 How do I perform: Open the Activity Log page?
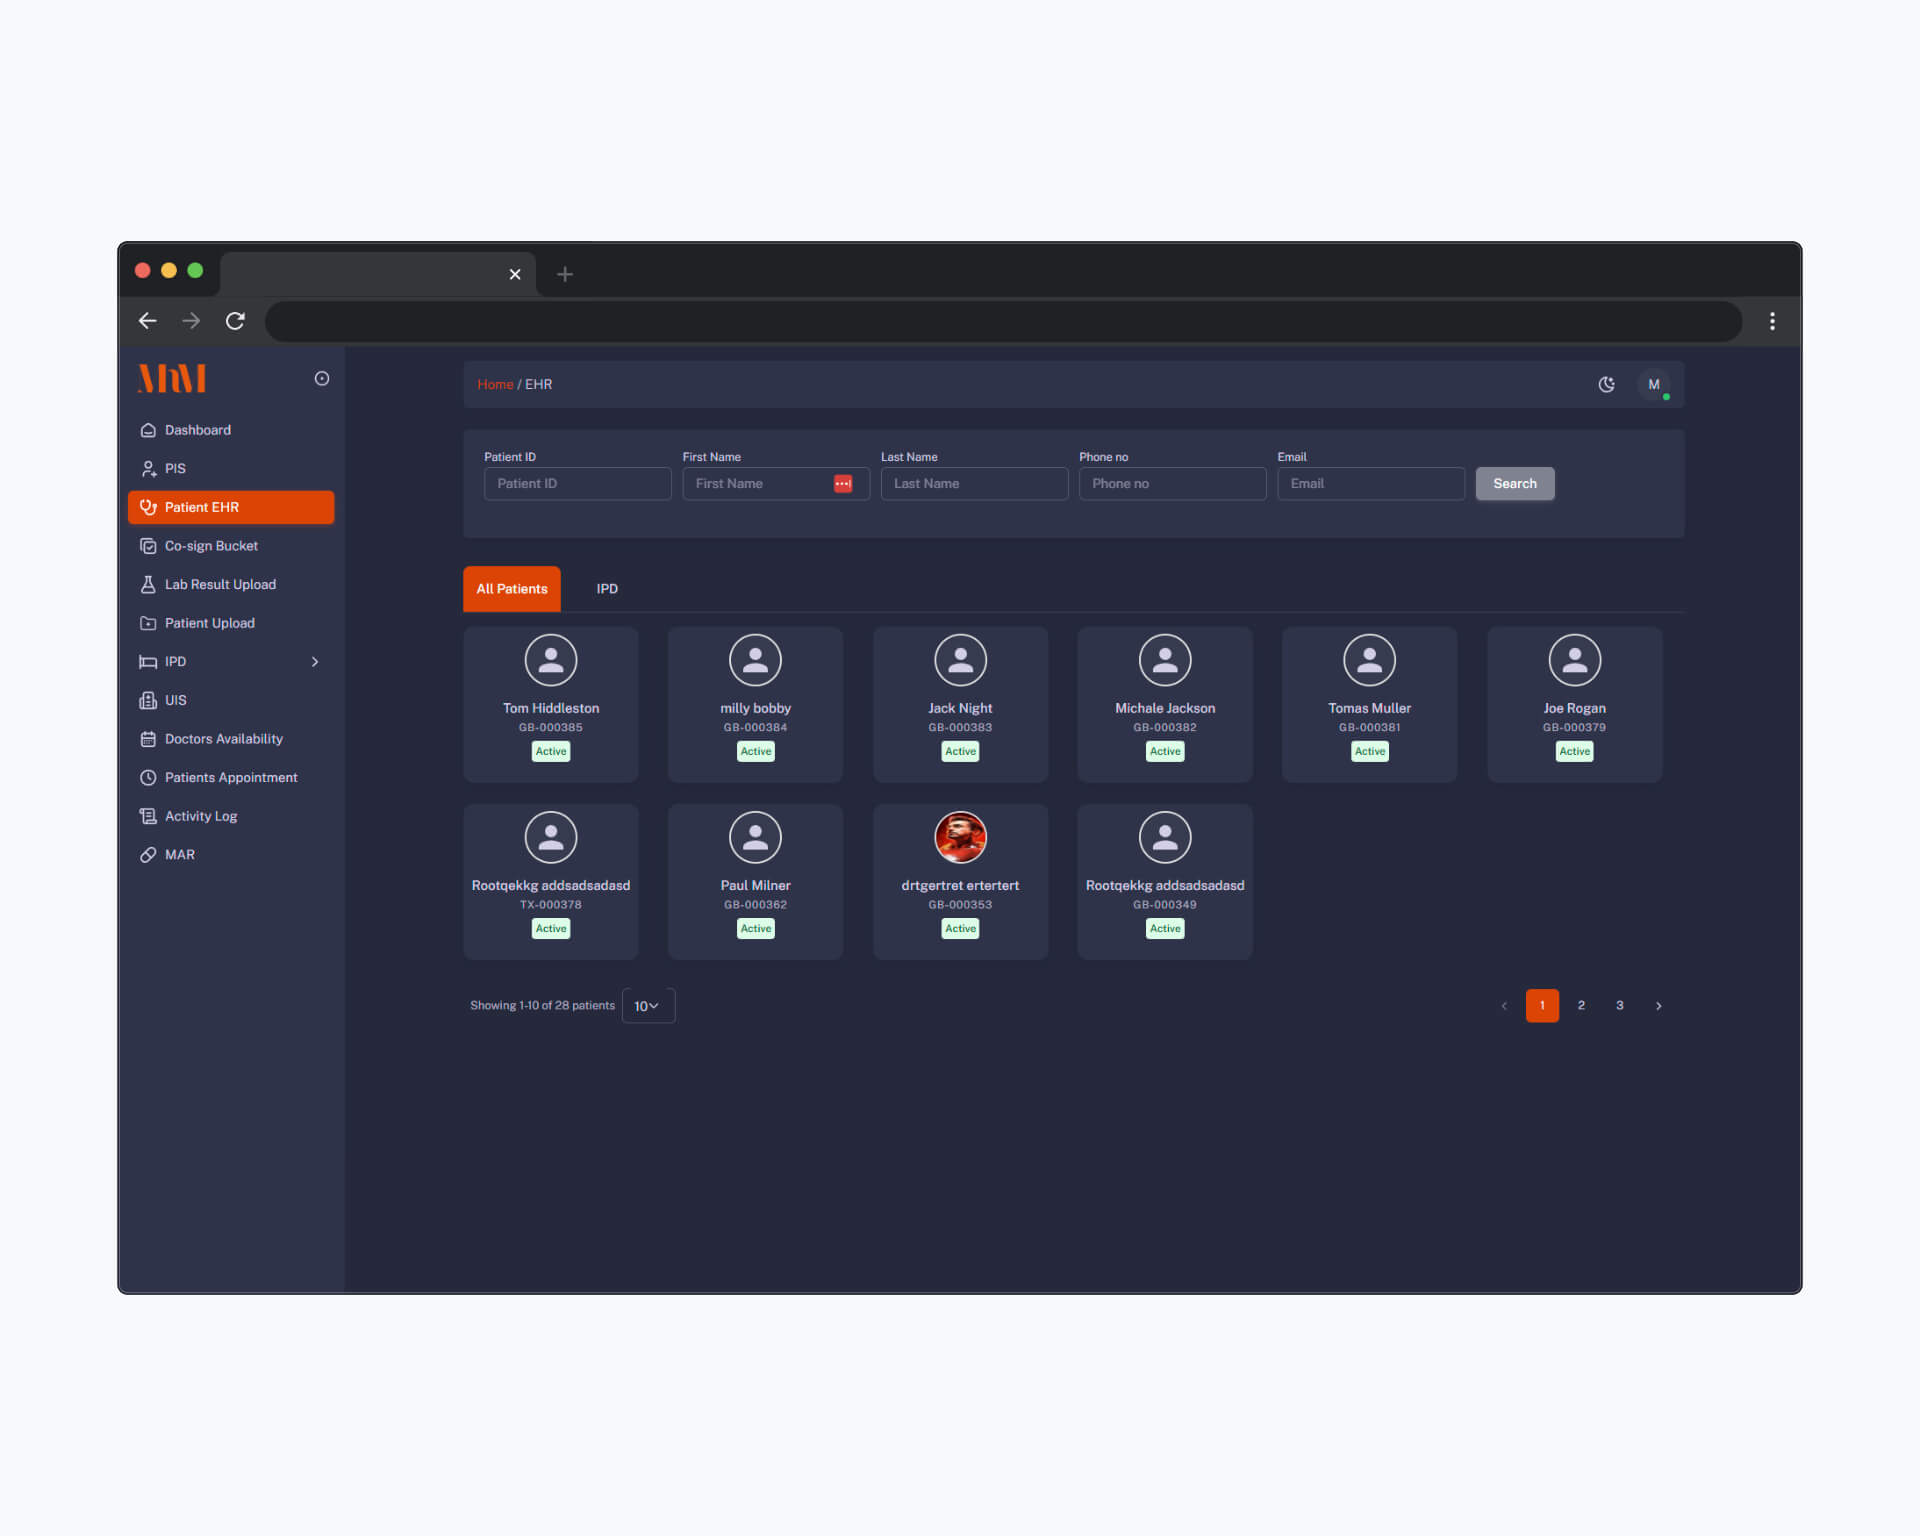[x=201, y=816]
